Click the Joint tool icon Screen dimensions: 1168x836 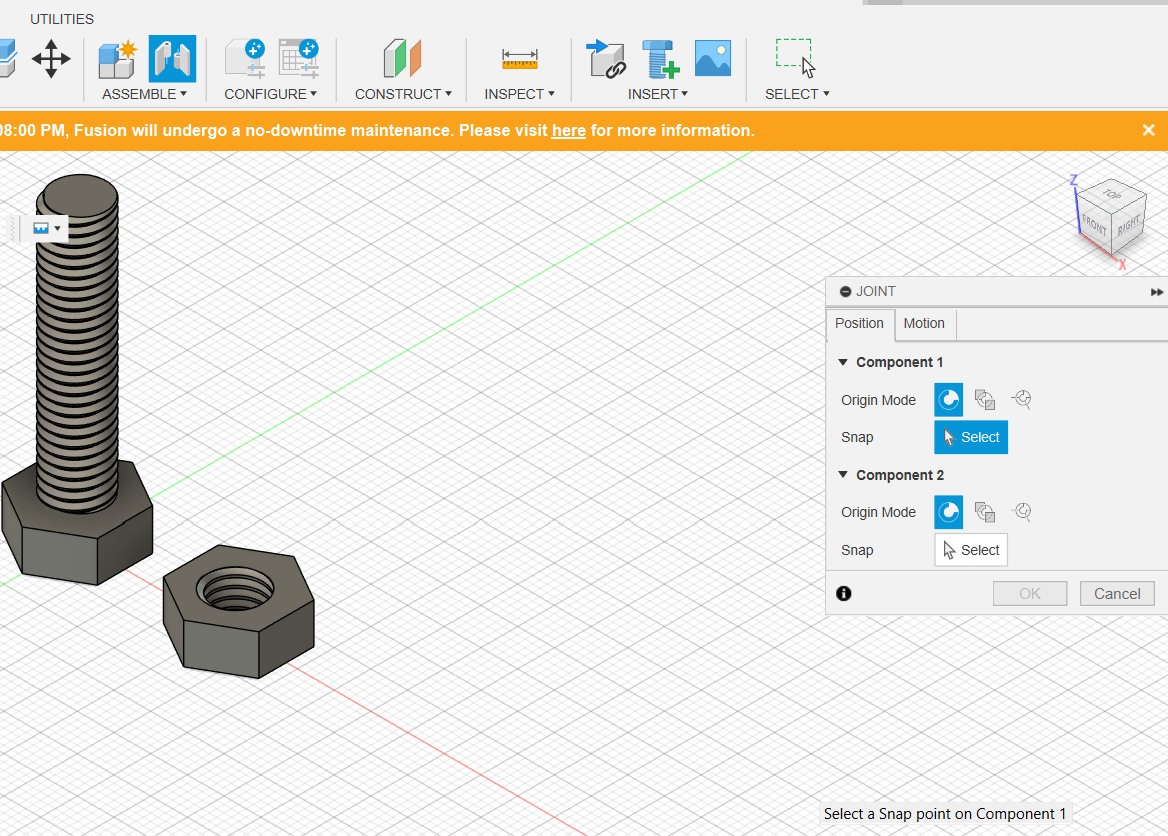[172, 59]
